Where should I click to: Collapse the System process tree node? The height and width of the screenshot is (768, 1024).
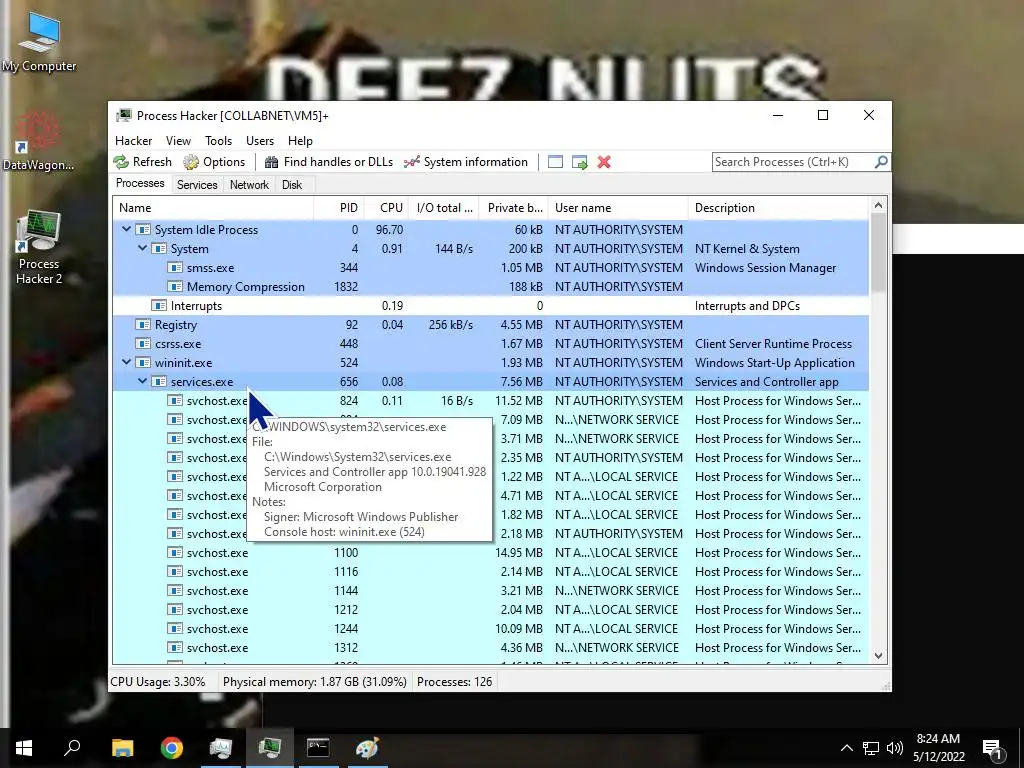coord(142,249)
